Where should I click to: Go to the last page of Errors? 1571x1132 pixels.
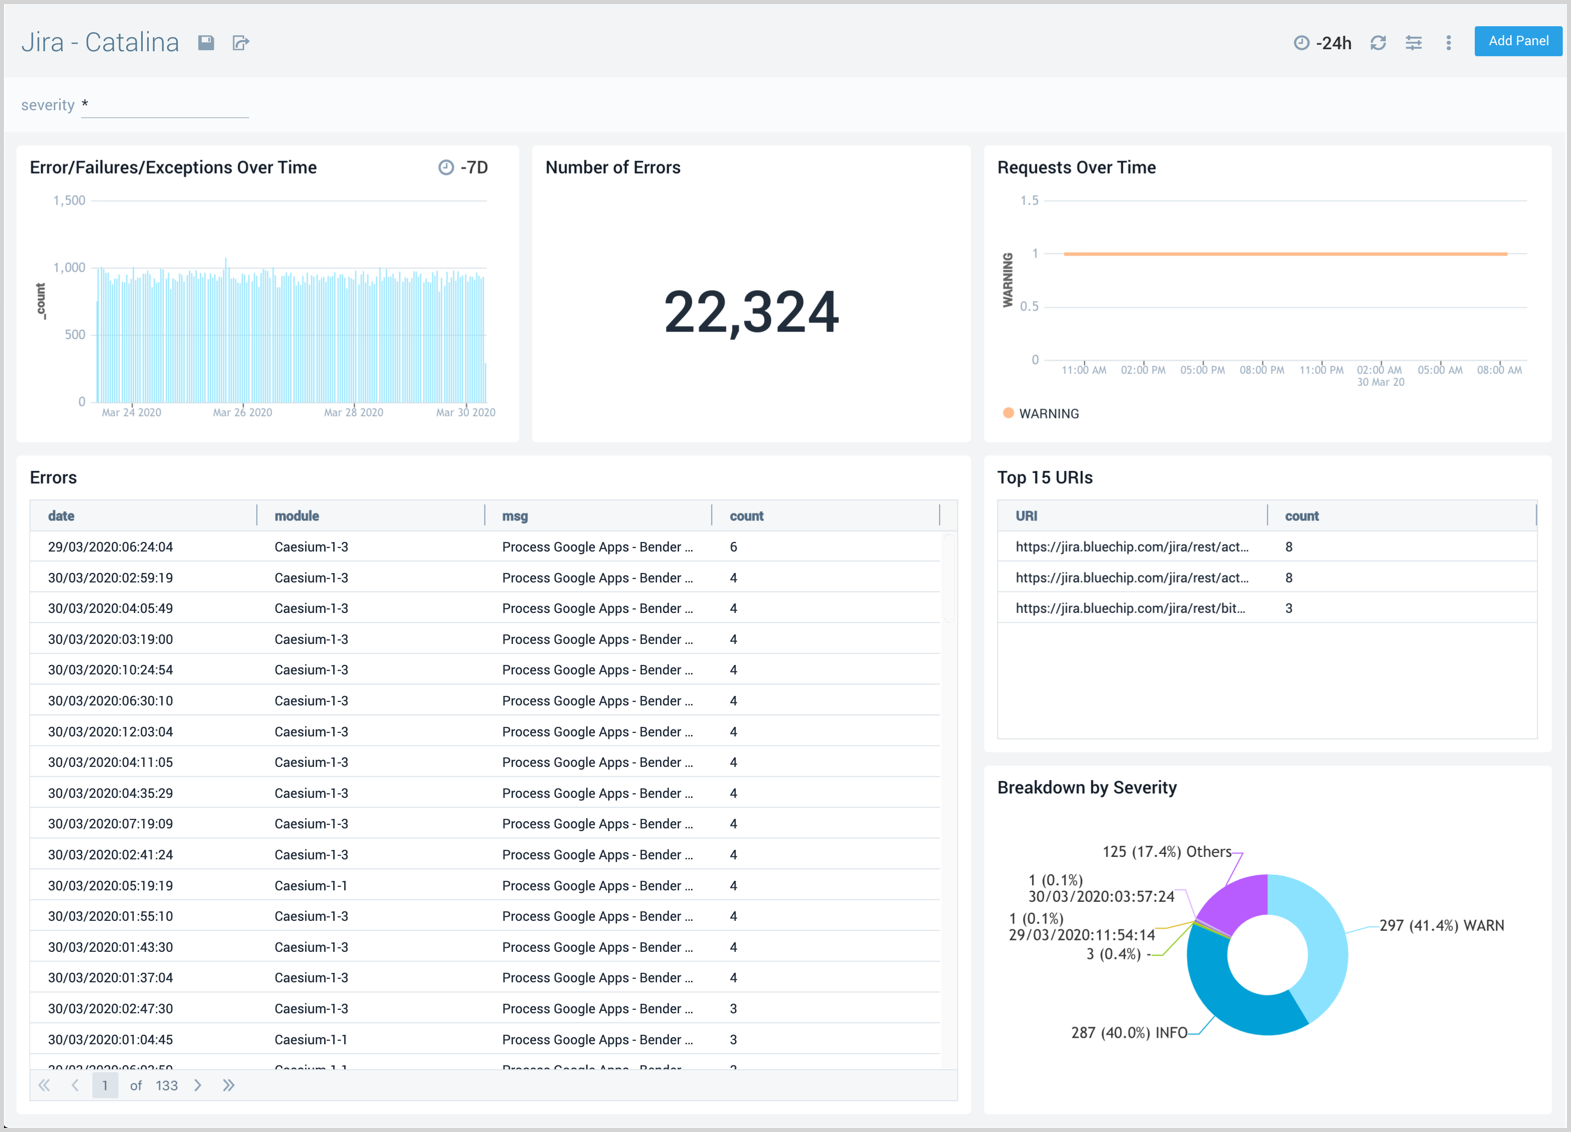229,1085
